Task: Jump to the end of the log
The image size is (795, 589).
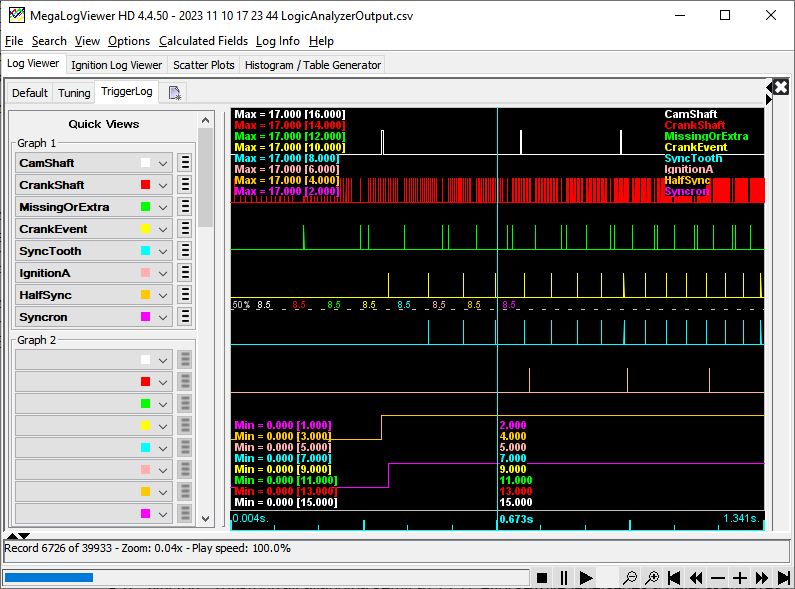Action: pyautogui.click(x=783, y=578)
